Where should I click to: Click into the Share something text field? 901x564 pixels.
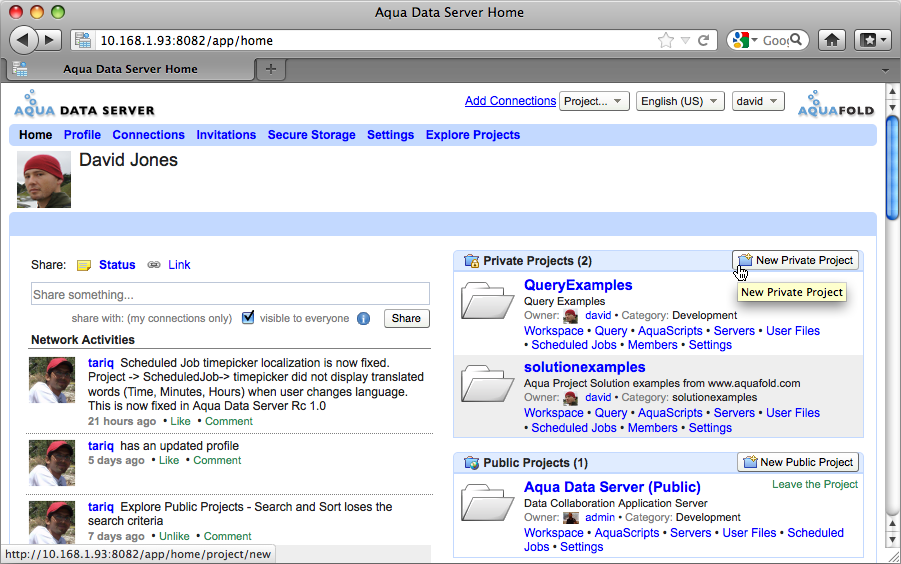click(x=230, y=294)
